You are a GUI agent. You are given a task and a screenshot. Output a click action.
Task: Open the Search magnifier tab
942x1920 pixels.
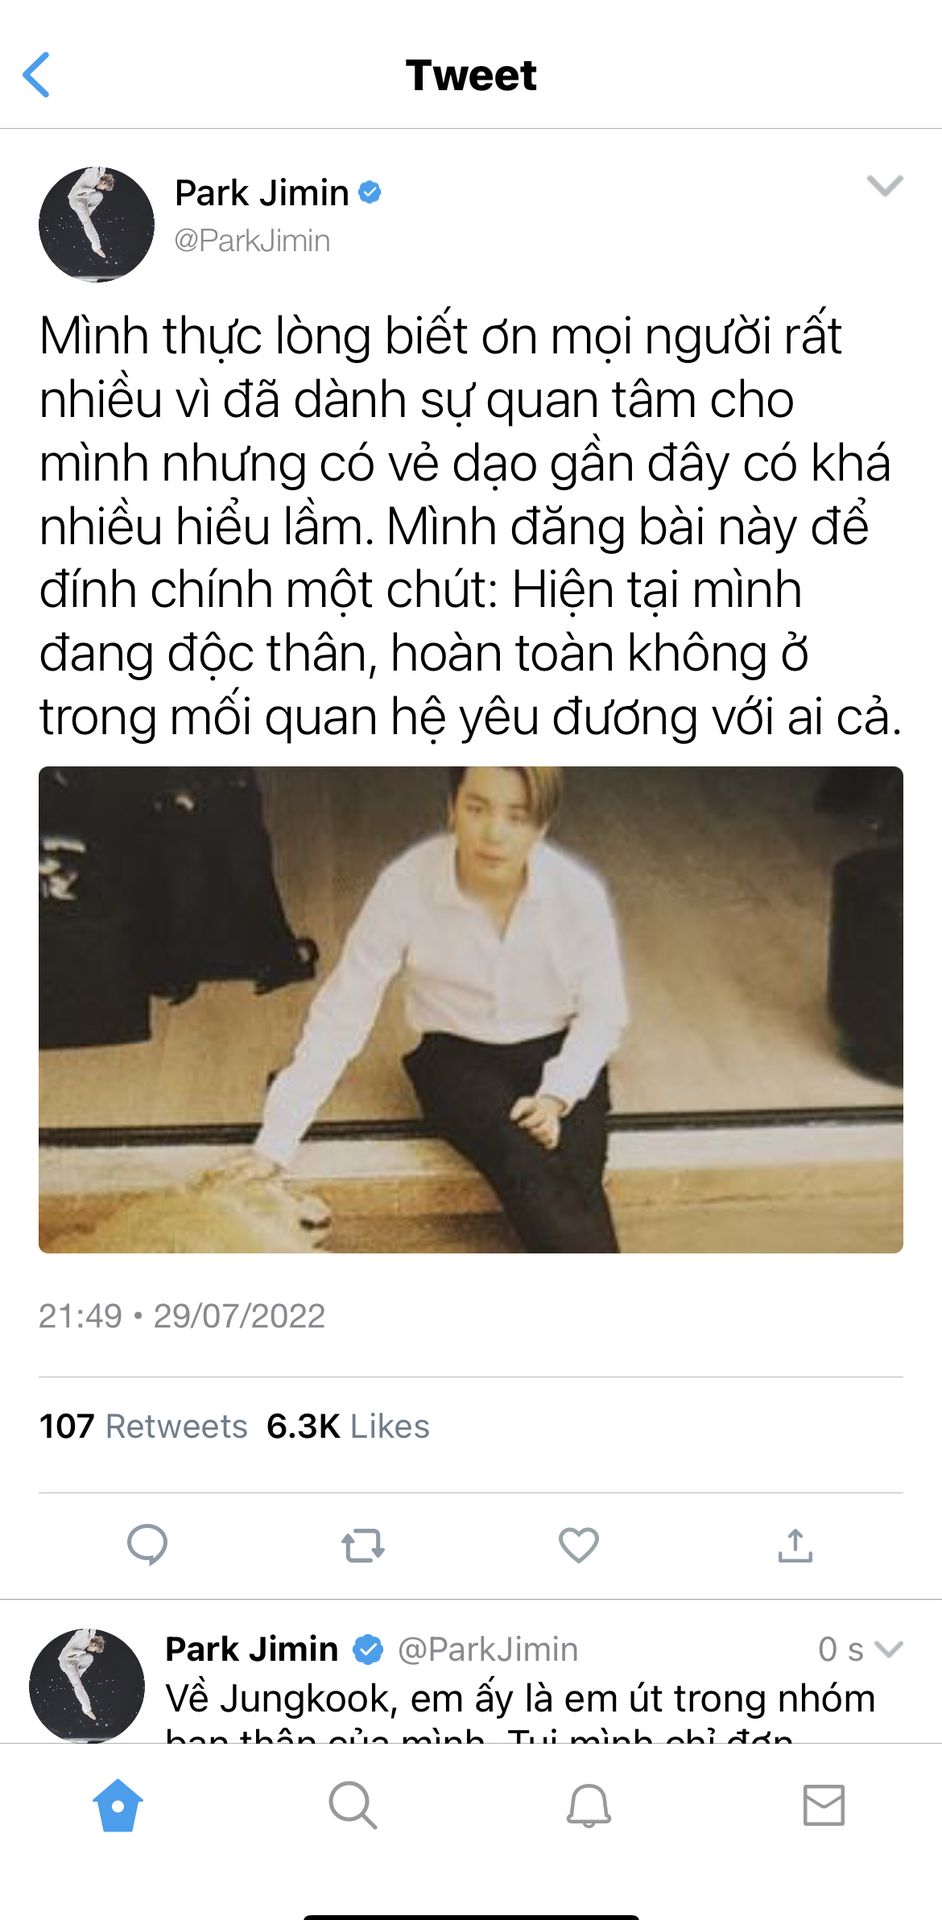353,1805
